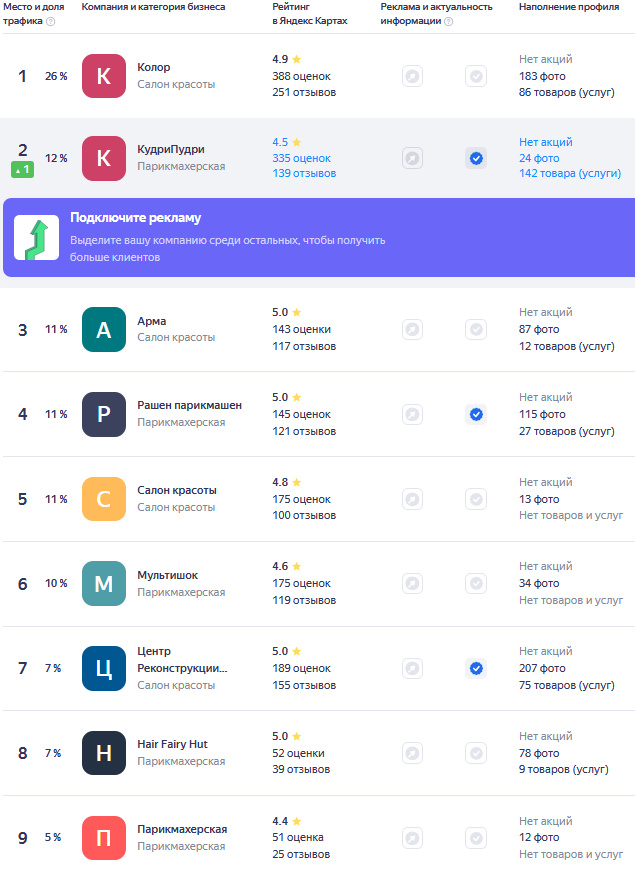Click the rating star next to 4.9
Image resolution: width=635 pixels, height=875 pixels.
click(x=297, y=59)
